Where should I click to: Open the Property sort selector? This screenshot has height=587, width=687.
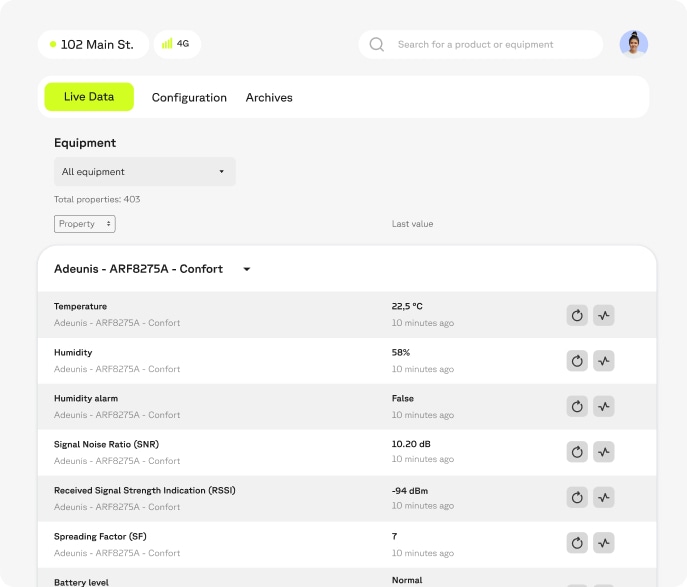tap(85, 224)
